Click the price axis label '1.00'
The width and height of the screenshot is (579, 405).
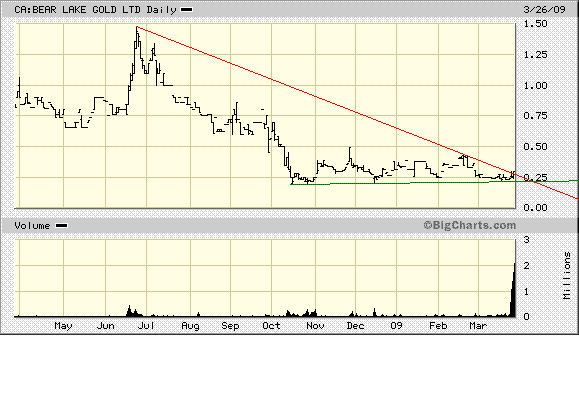(535, 86)
